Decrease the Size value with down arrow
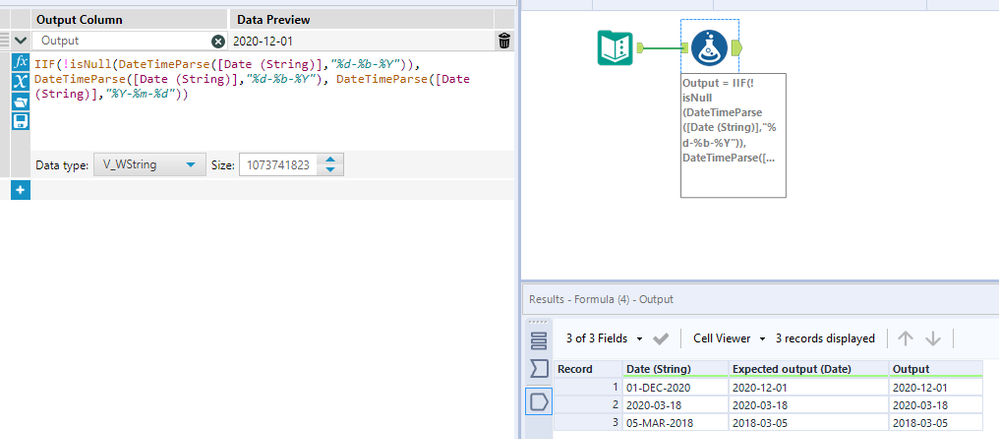This screenshot has width=999, height=439. (330, 170)
